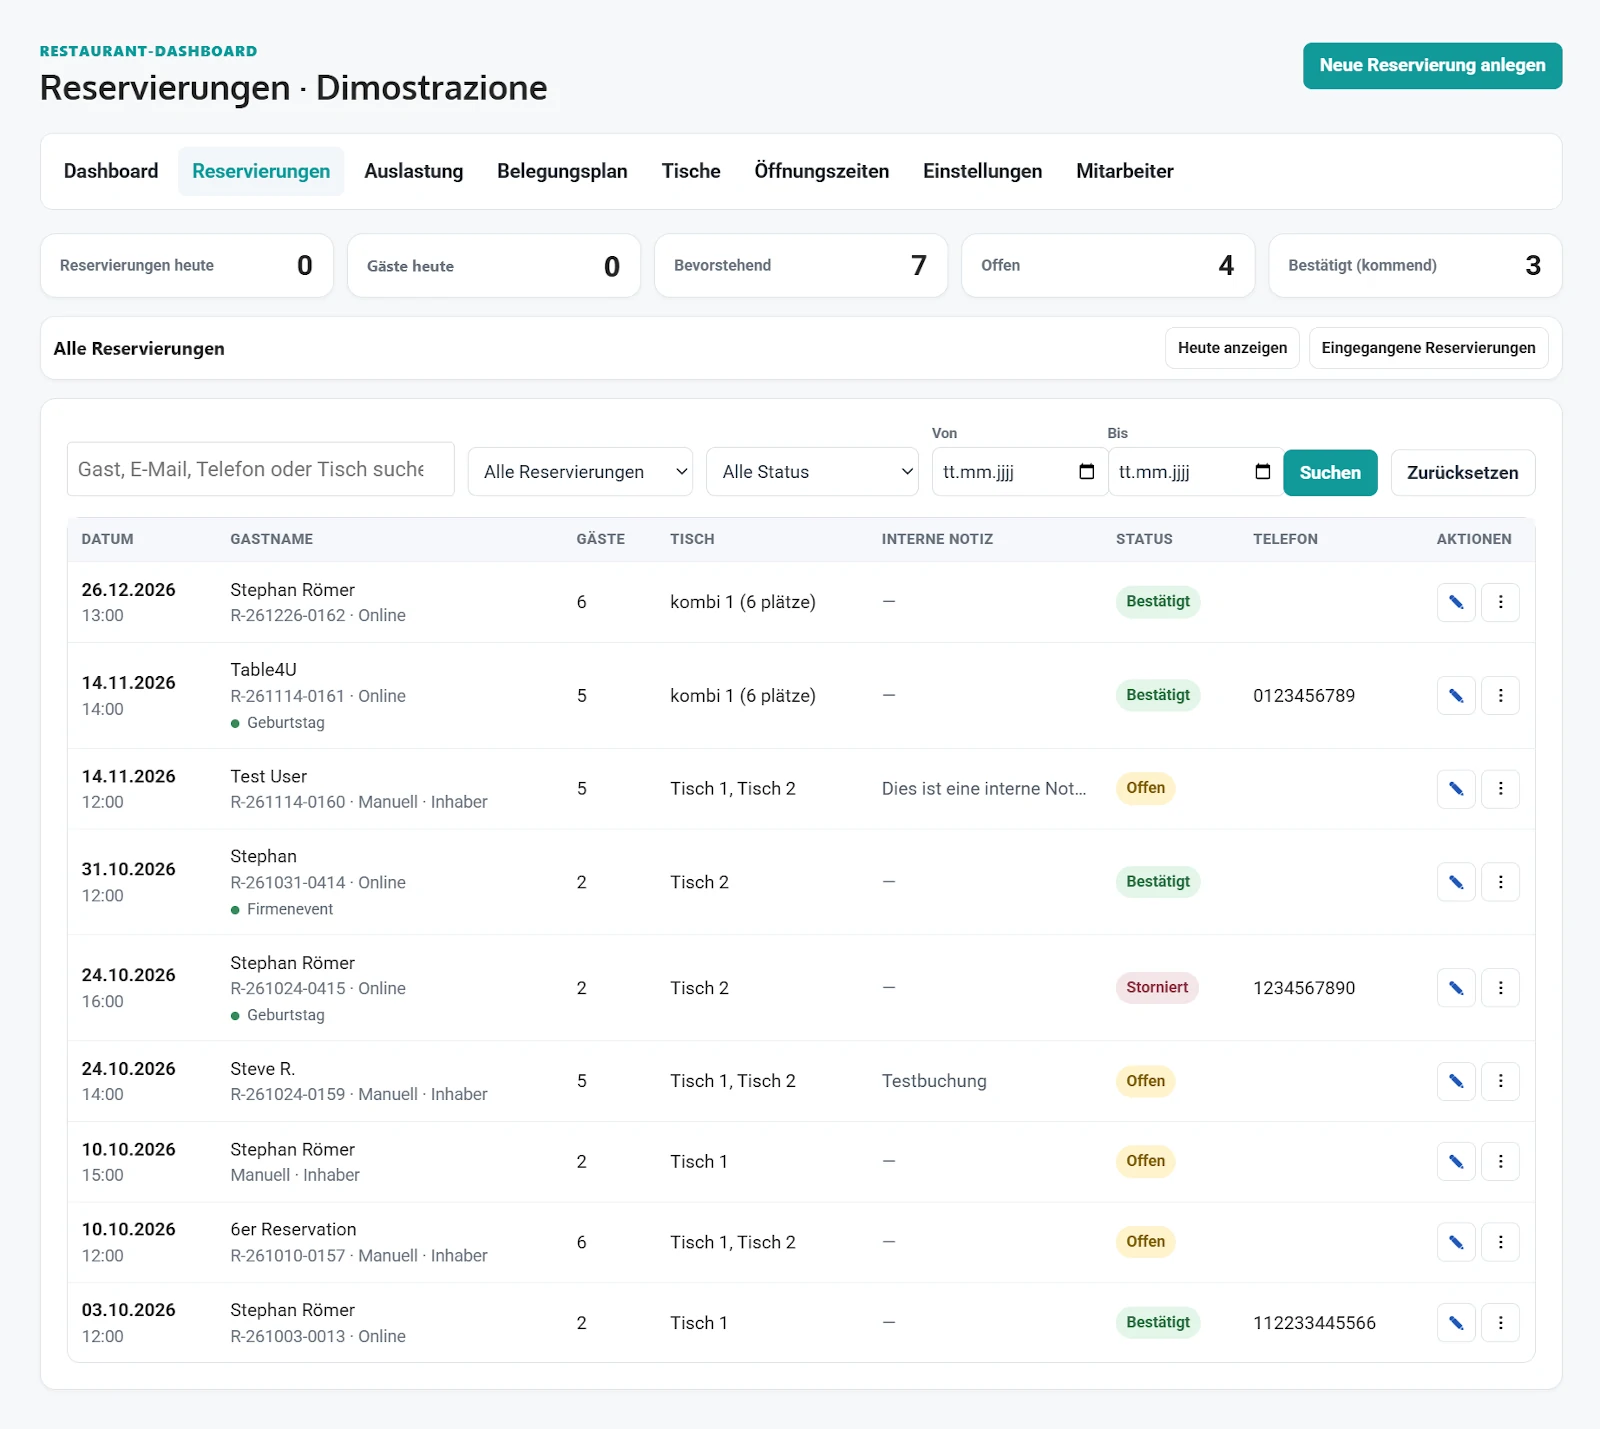Switch to the Mitarbeiter tab
The width and height of the screenshot is (1600, 1429).
click(1125, 171)
